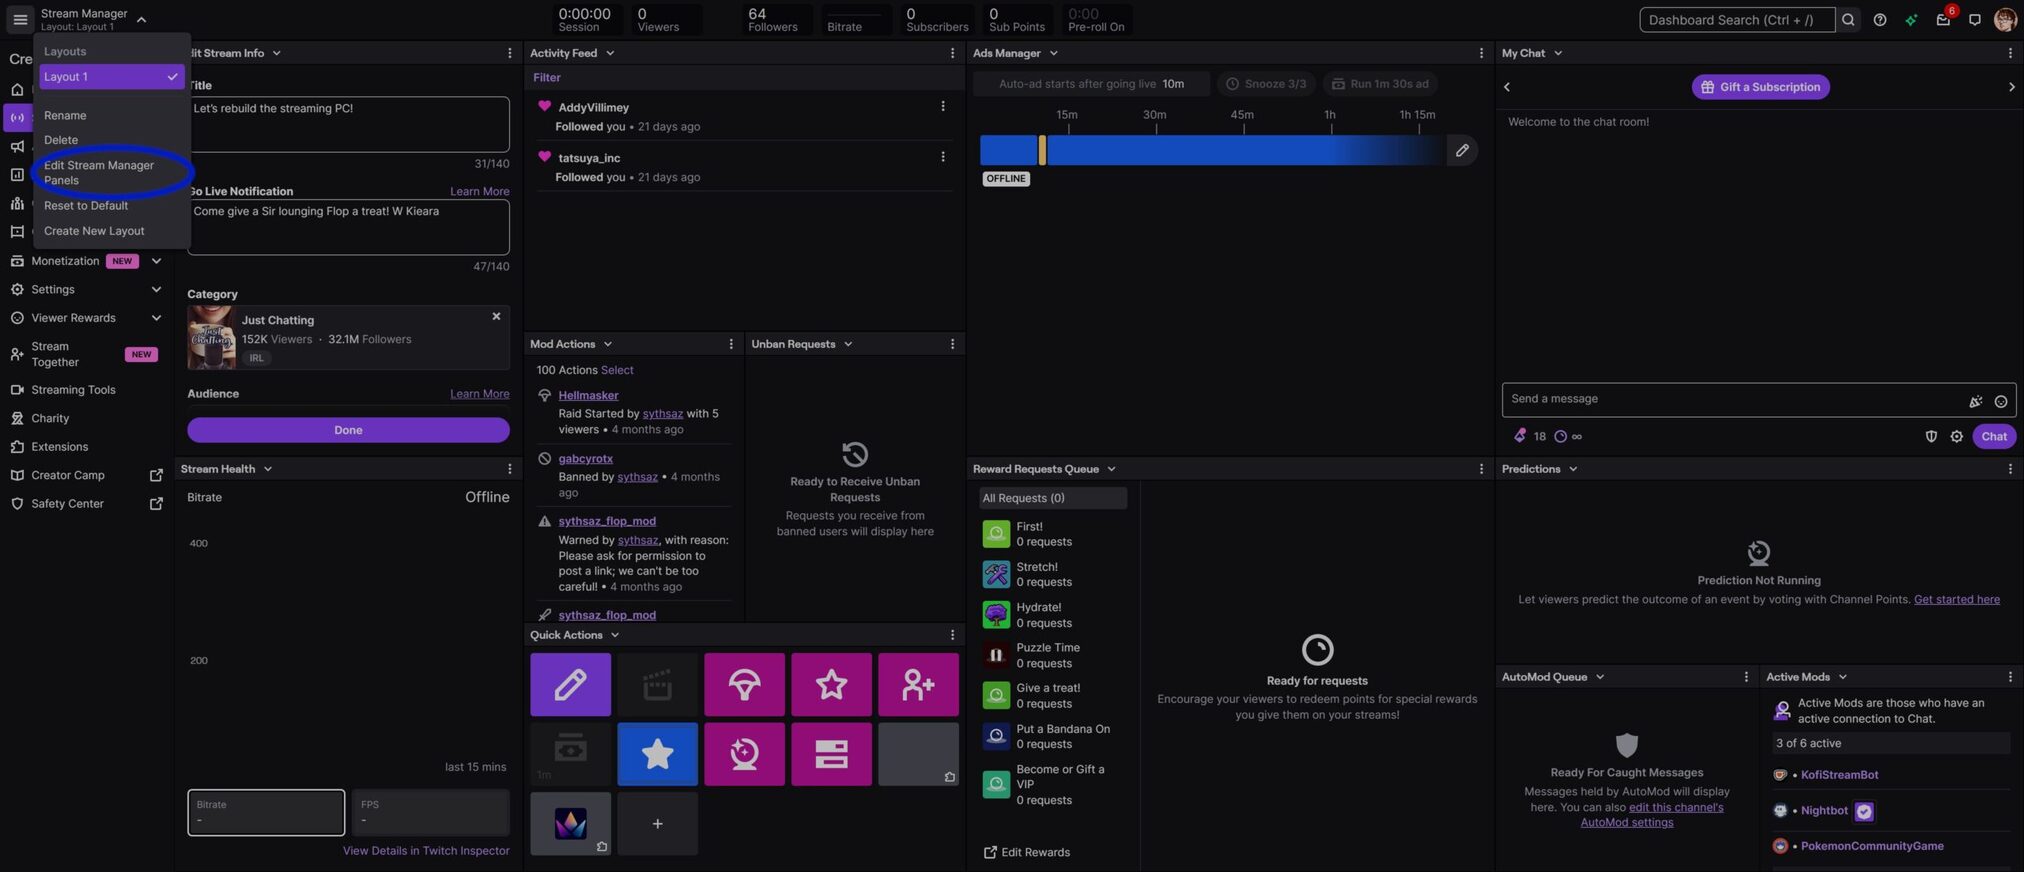Image resolution: width=2024 pixels, height=872 pixels.
Task: Click the shield moderation icon in chat
Action: tap(1931, 437)
